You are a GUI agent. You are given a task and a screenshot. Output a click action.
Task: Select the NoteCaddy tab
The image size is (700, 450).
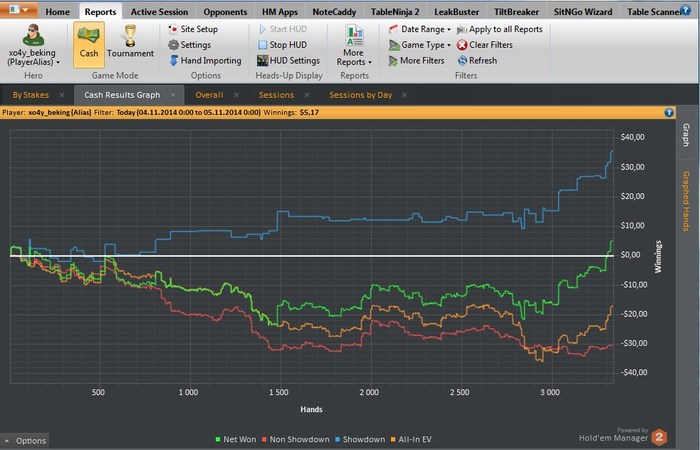pos(334,12)
